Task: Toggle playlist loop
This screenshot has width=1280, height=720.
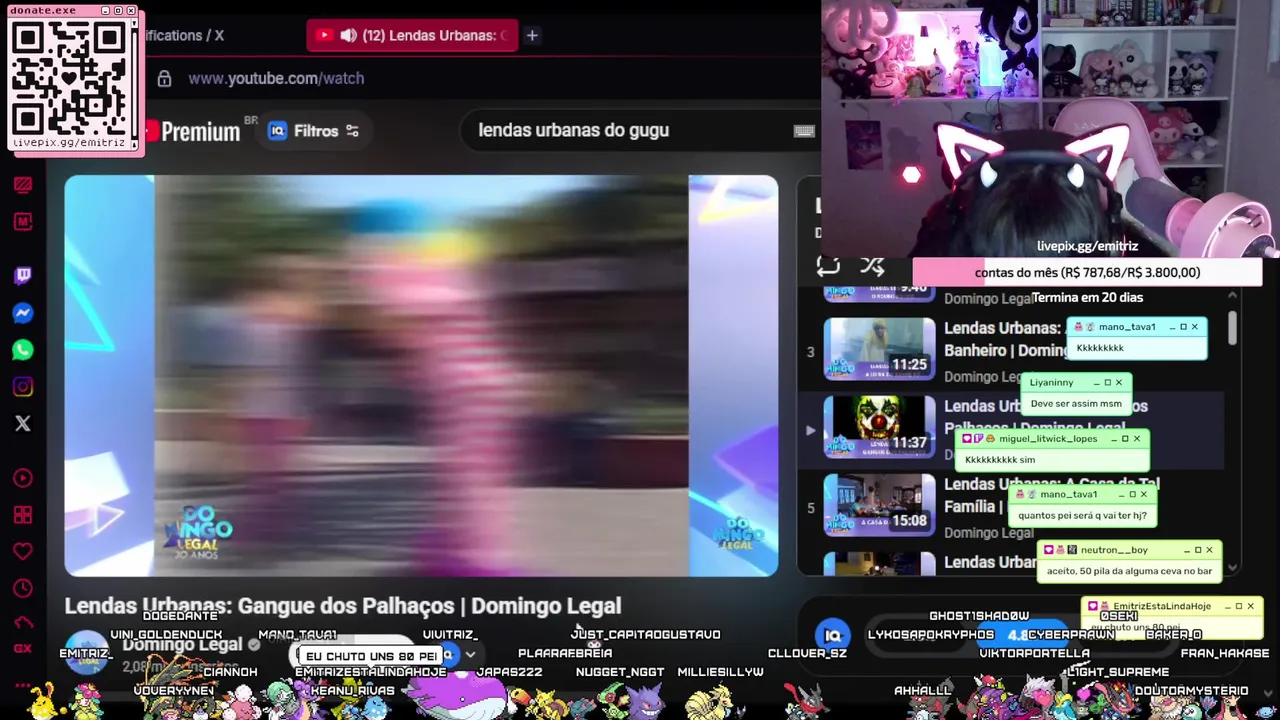Action: click(x=828, y=266)
